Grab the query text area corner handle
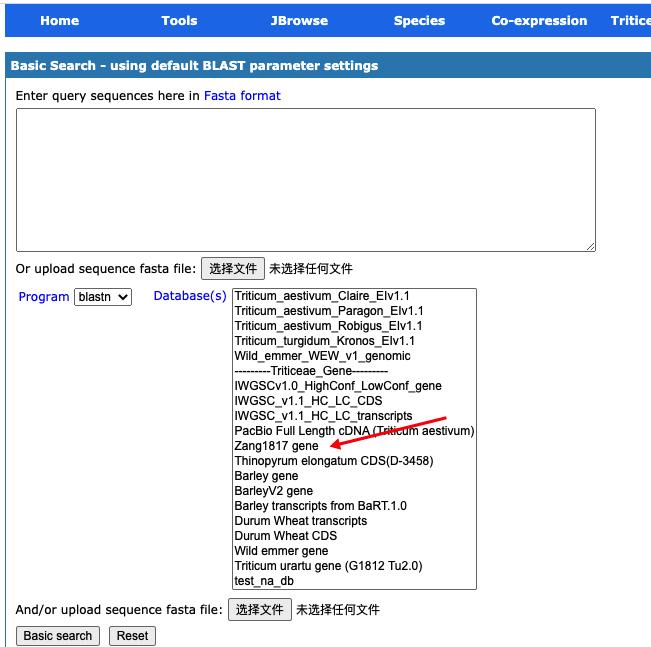Viewport: 651px width, 647px height. (x=591, y=246)
